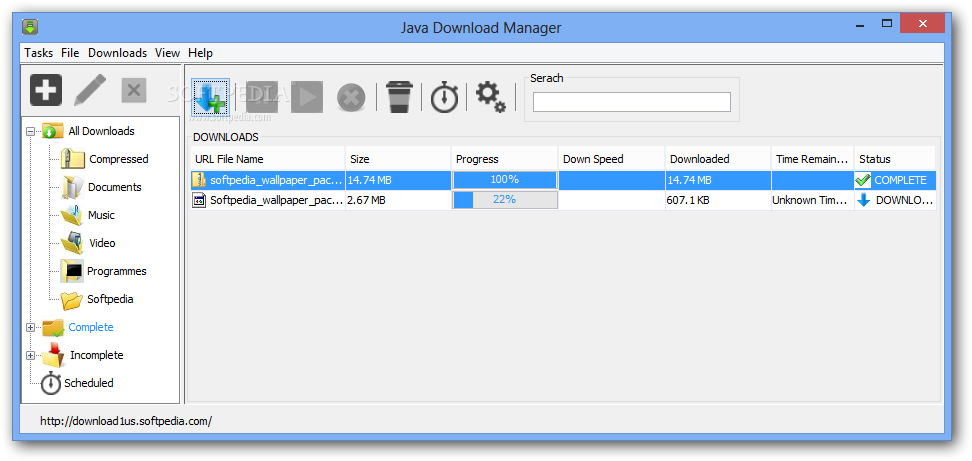Viewport: 972px width, 461px height.
Task: Select the Scheduled tree label
Action: [x=89, y=383]
